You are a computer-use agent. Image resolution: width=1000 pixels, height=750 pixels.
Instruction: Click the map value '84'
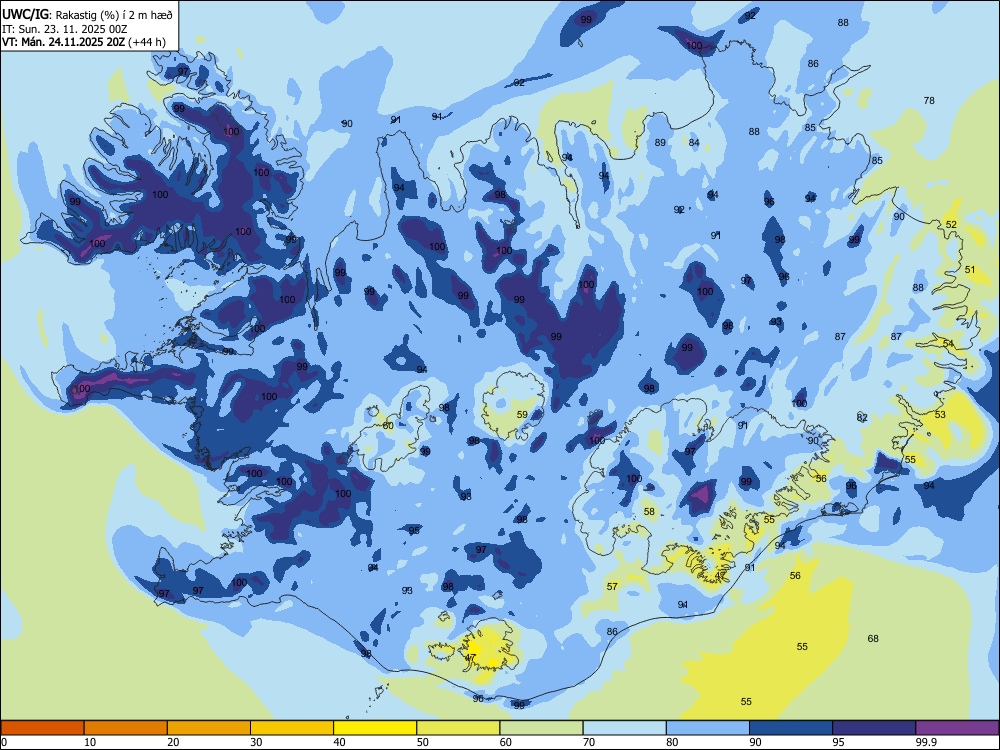click(x=694, y=143)
